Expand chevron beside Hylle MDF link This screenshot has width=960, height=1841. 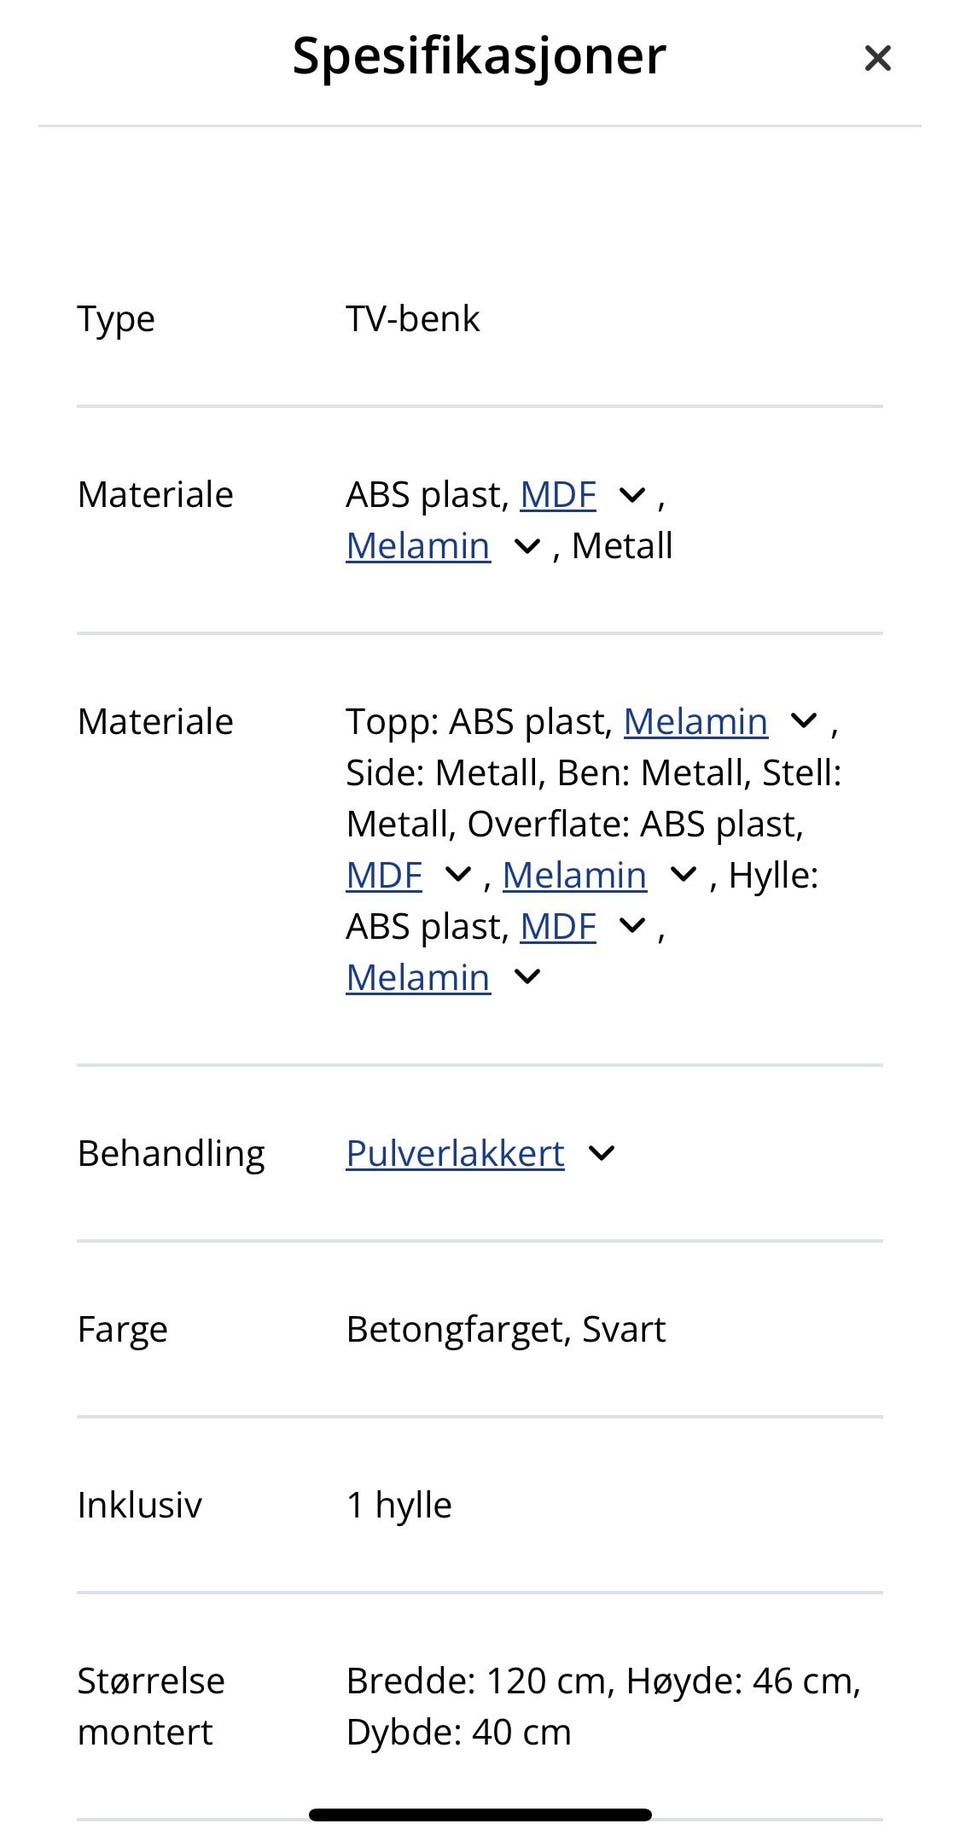point(632,926)
